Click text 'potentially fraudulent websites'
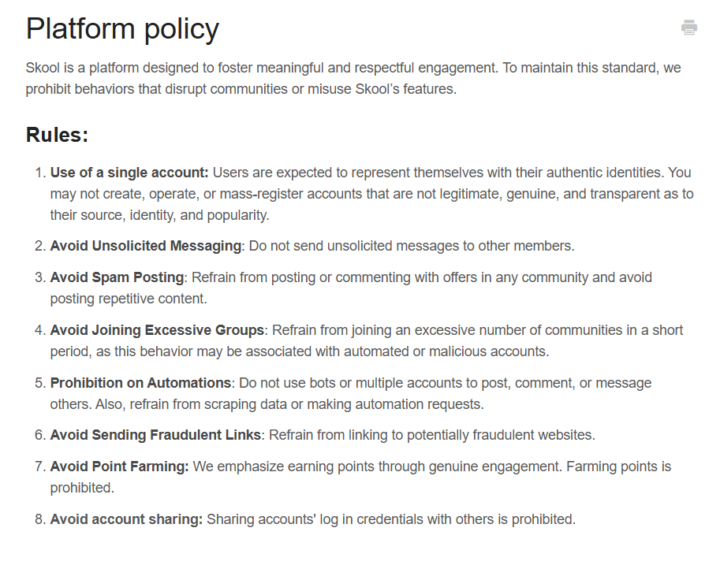The height and width of the screenshot is (565, 720). [x=501, y=435]
